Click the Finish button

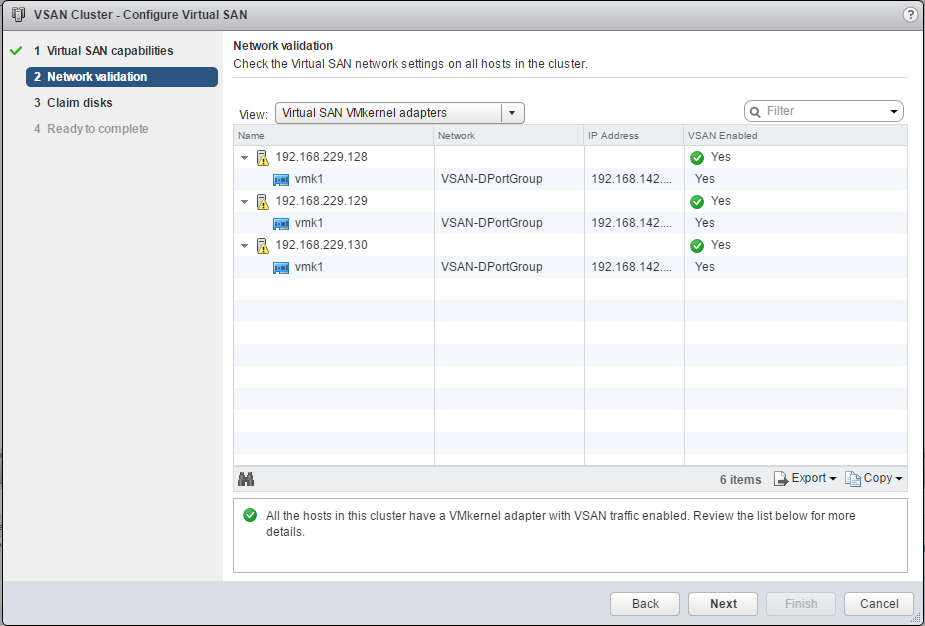801,604
